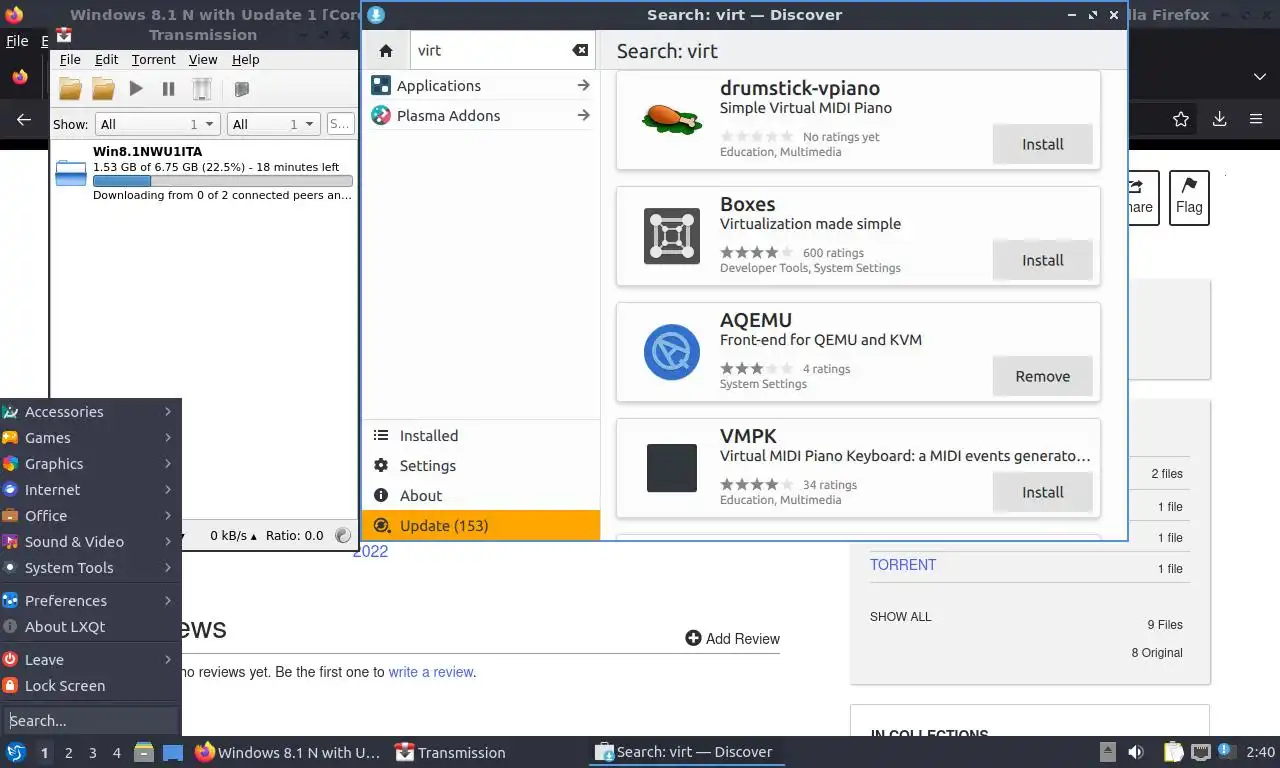Open Transmission Edit menu
The image size is (1280, 768).
[106, 60]
